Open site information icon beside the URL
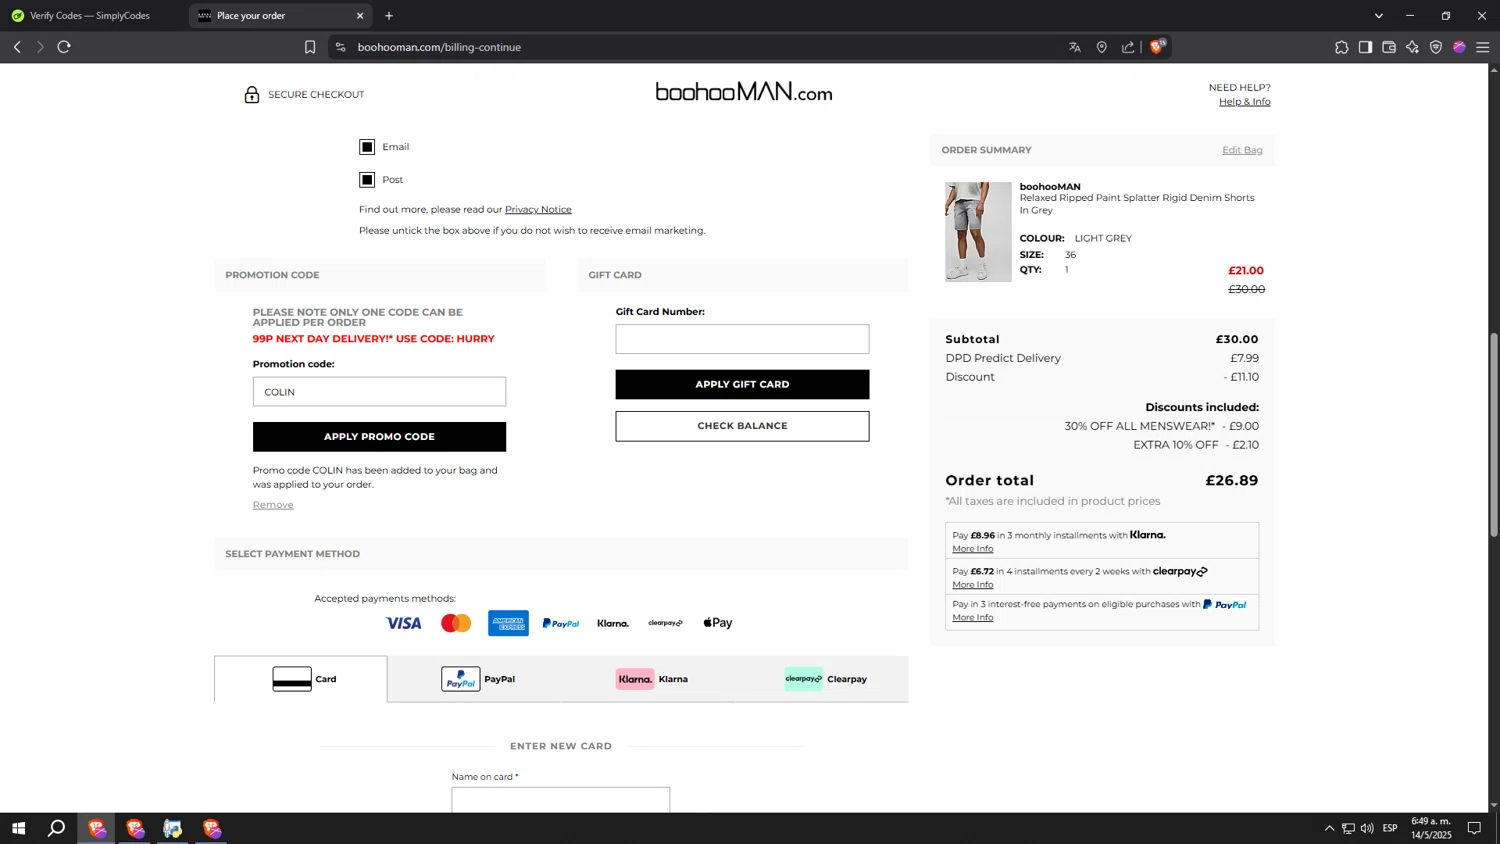1500x844 pixels. click(340, 47)
